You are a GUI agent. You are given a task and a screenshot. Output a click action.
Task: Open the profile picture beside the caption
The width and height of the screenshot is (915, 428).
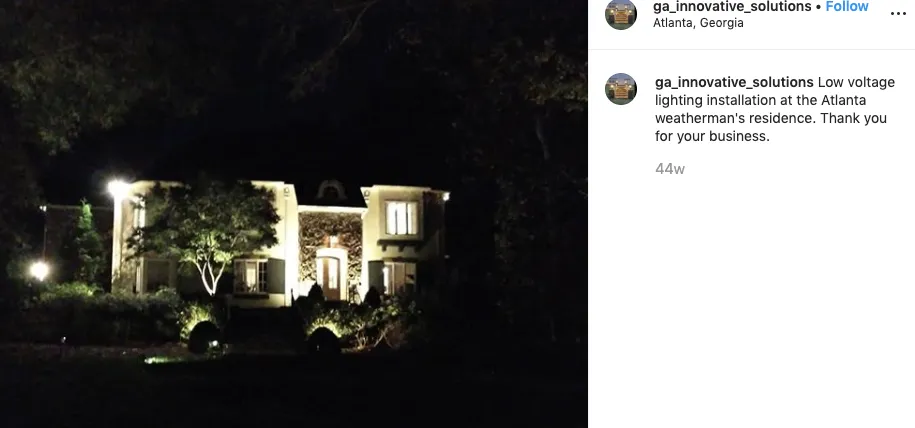(621, 89)
